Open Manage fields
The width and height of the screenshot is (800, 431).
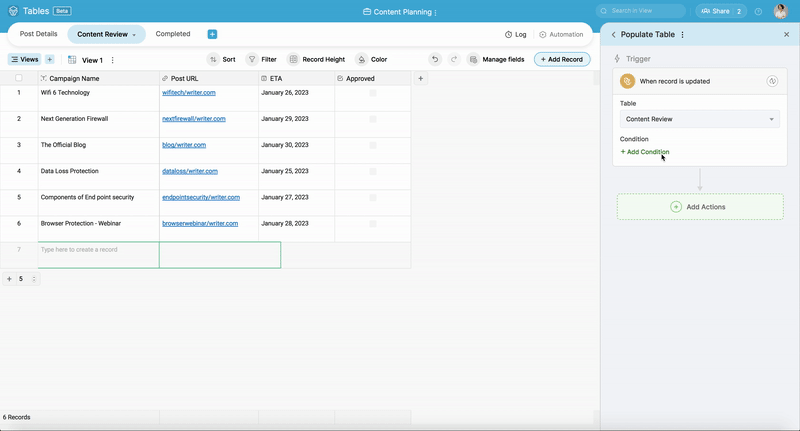point(474,60)
